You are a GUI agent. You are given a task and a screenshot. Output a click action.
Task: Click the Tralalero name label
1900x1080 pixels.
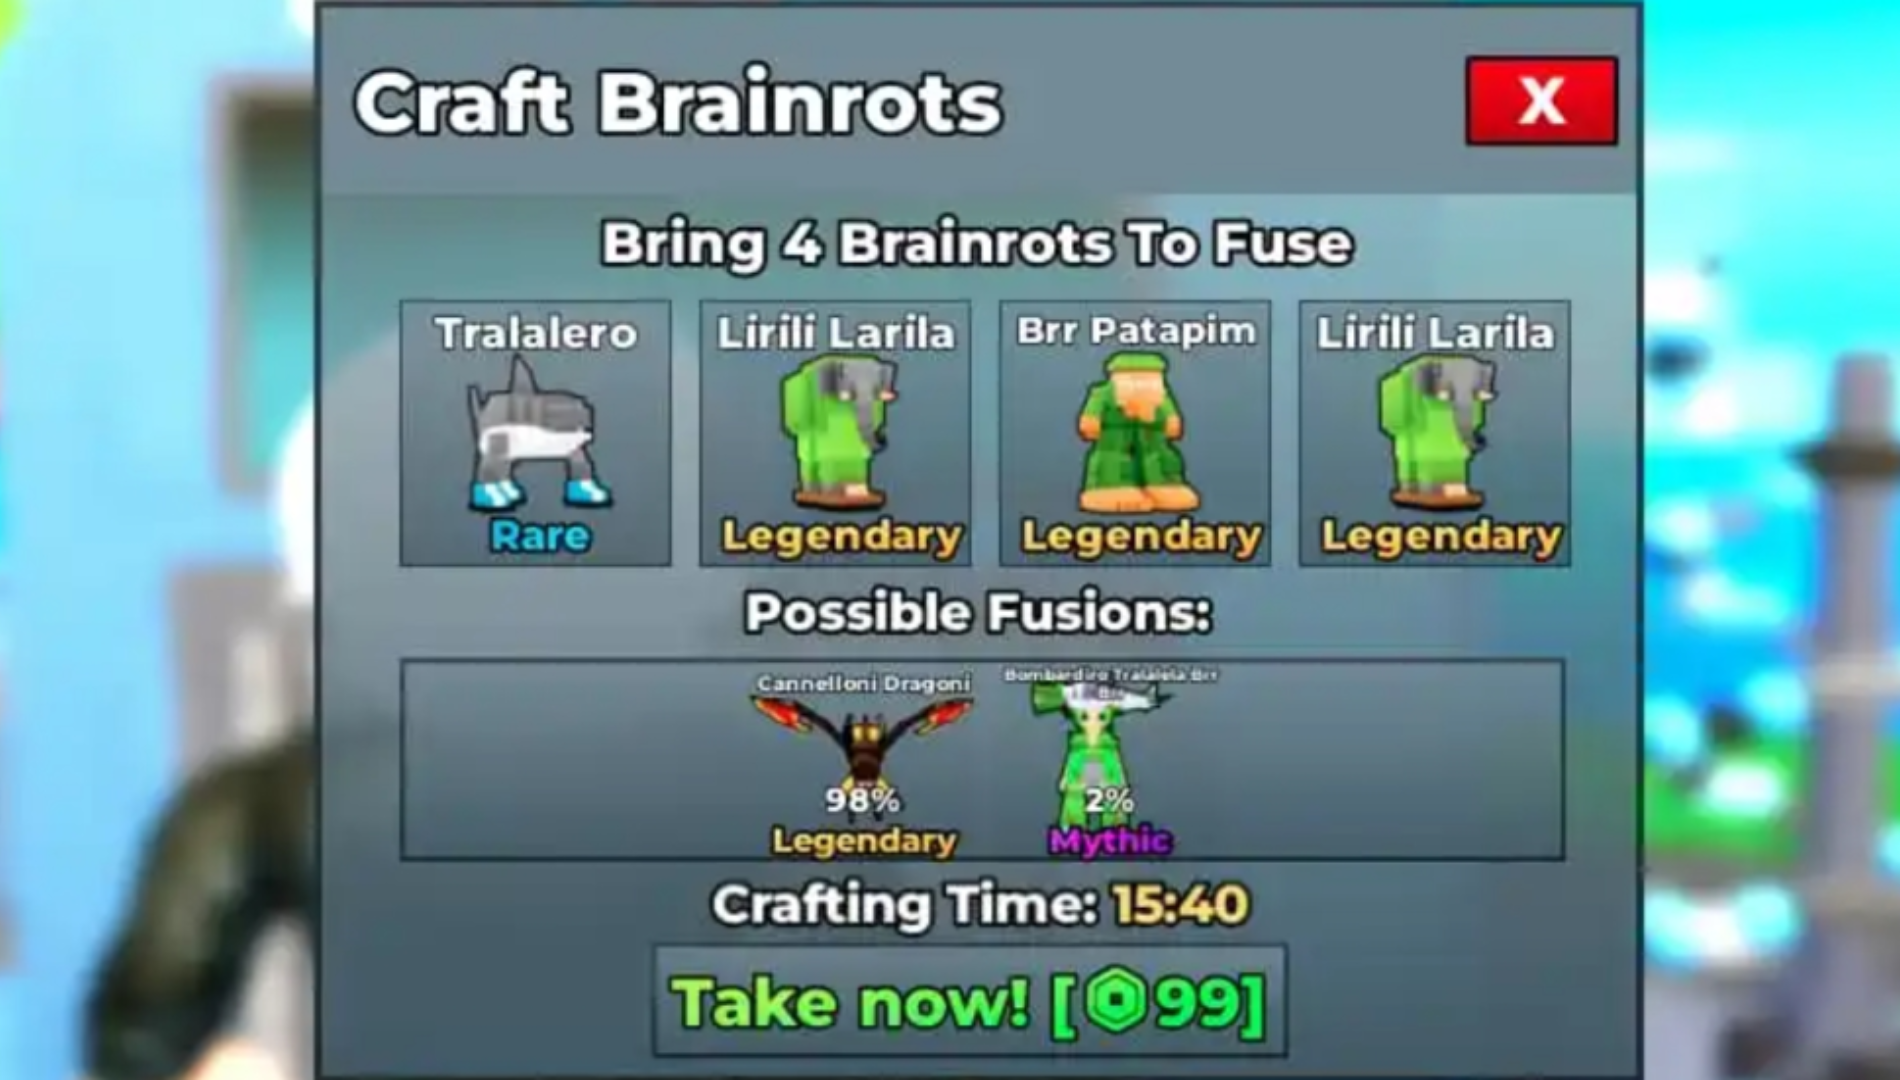(x=536, y=333)
